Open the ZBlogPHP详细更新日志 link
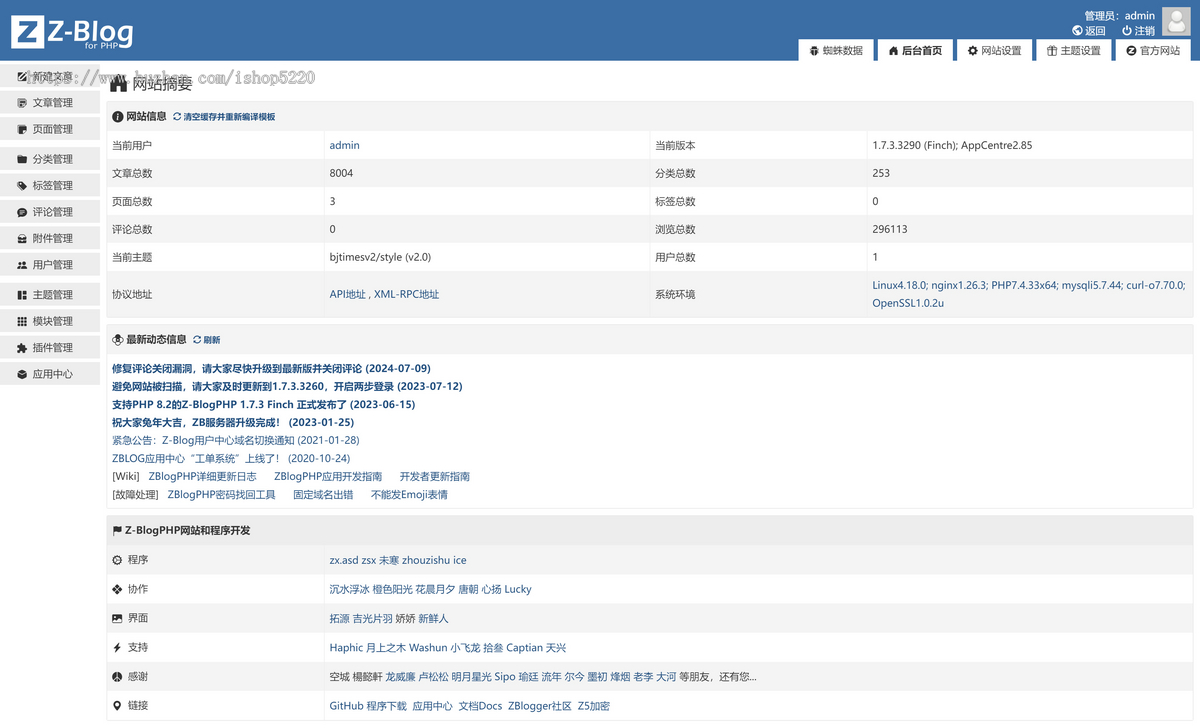This screenshot has height=728, width=1200. tap(202, 476)
